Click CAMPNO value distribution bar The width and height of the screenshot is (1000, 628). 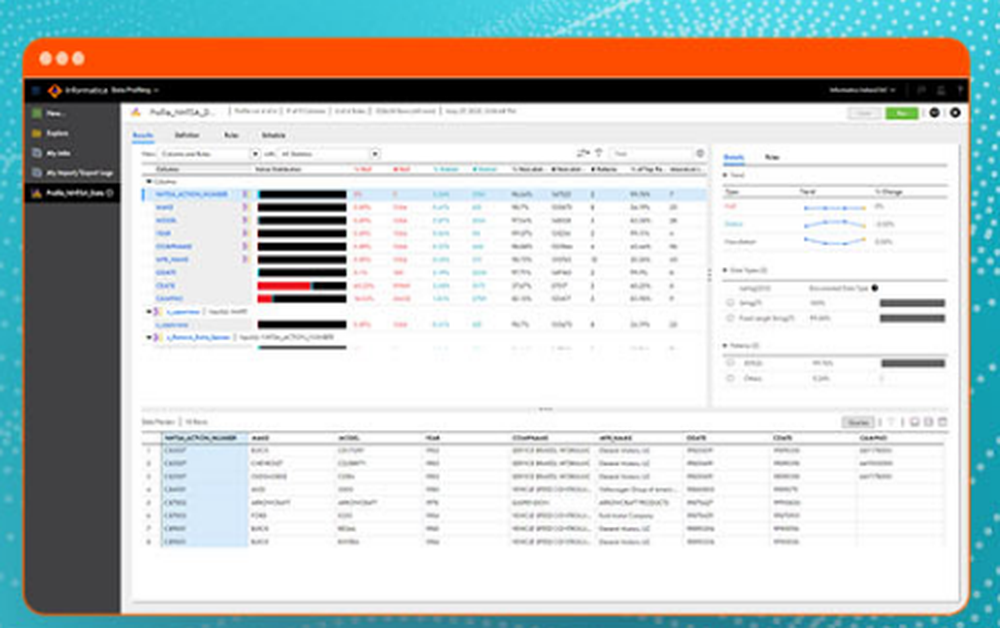302,298
